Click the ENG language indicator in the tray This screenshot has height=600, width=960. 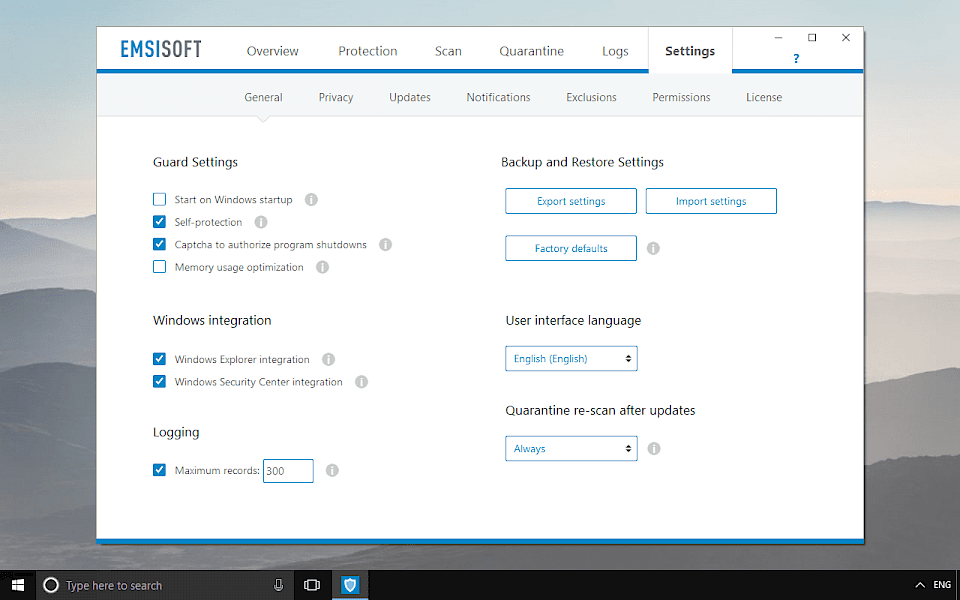pos(942,585)
